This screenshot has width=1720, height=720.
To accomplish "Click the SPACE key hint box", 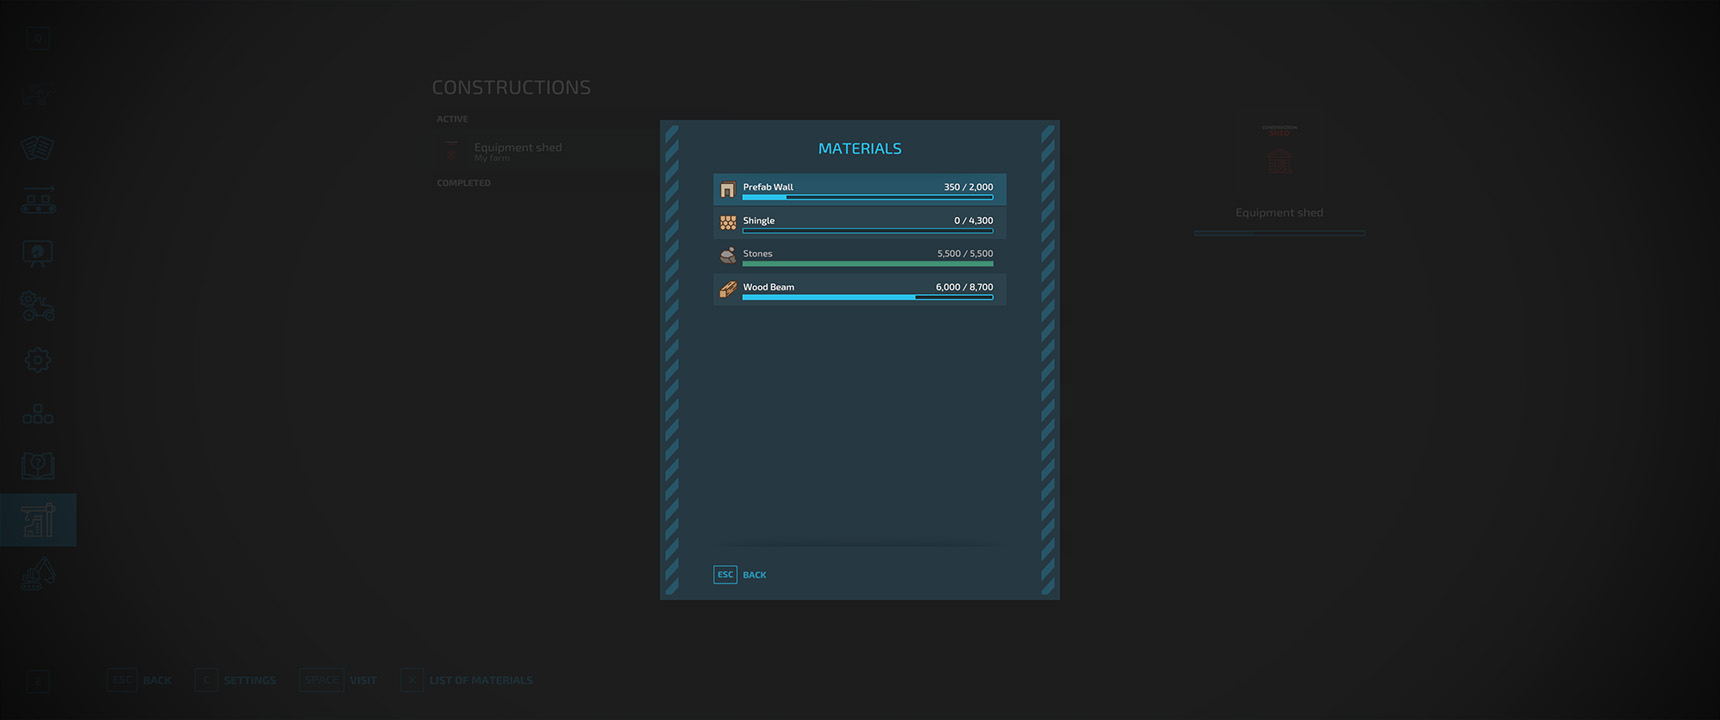I will click(x=322, y=680).
